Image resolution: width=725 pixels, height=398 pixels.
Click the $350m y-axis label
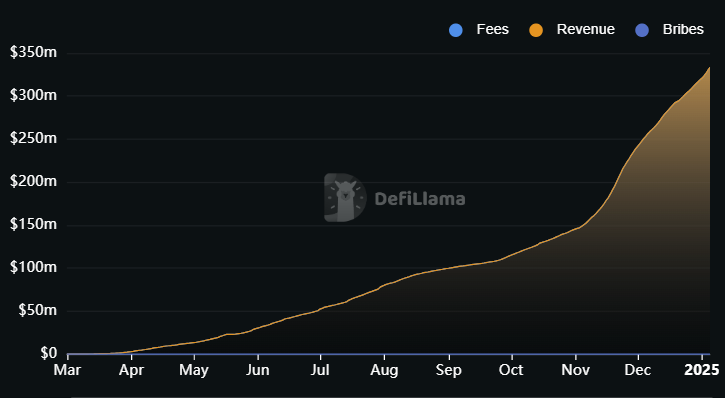[33, 52]
